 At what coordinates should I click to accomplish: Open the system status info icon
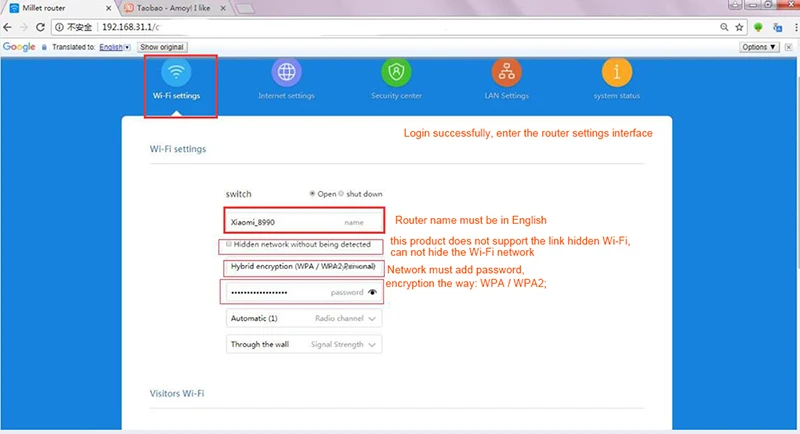pos(617,72)
